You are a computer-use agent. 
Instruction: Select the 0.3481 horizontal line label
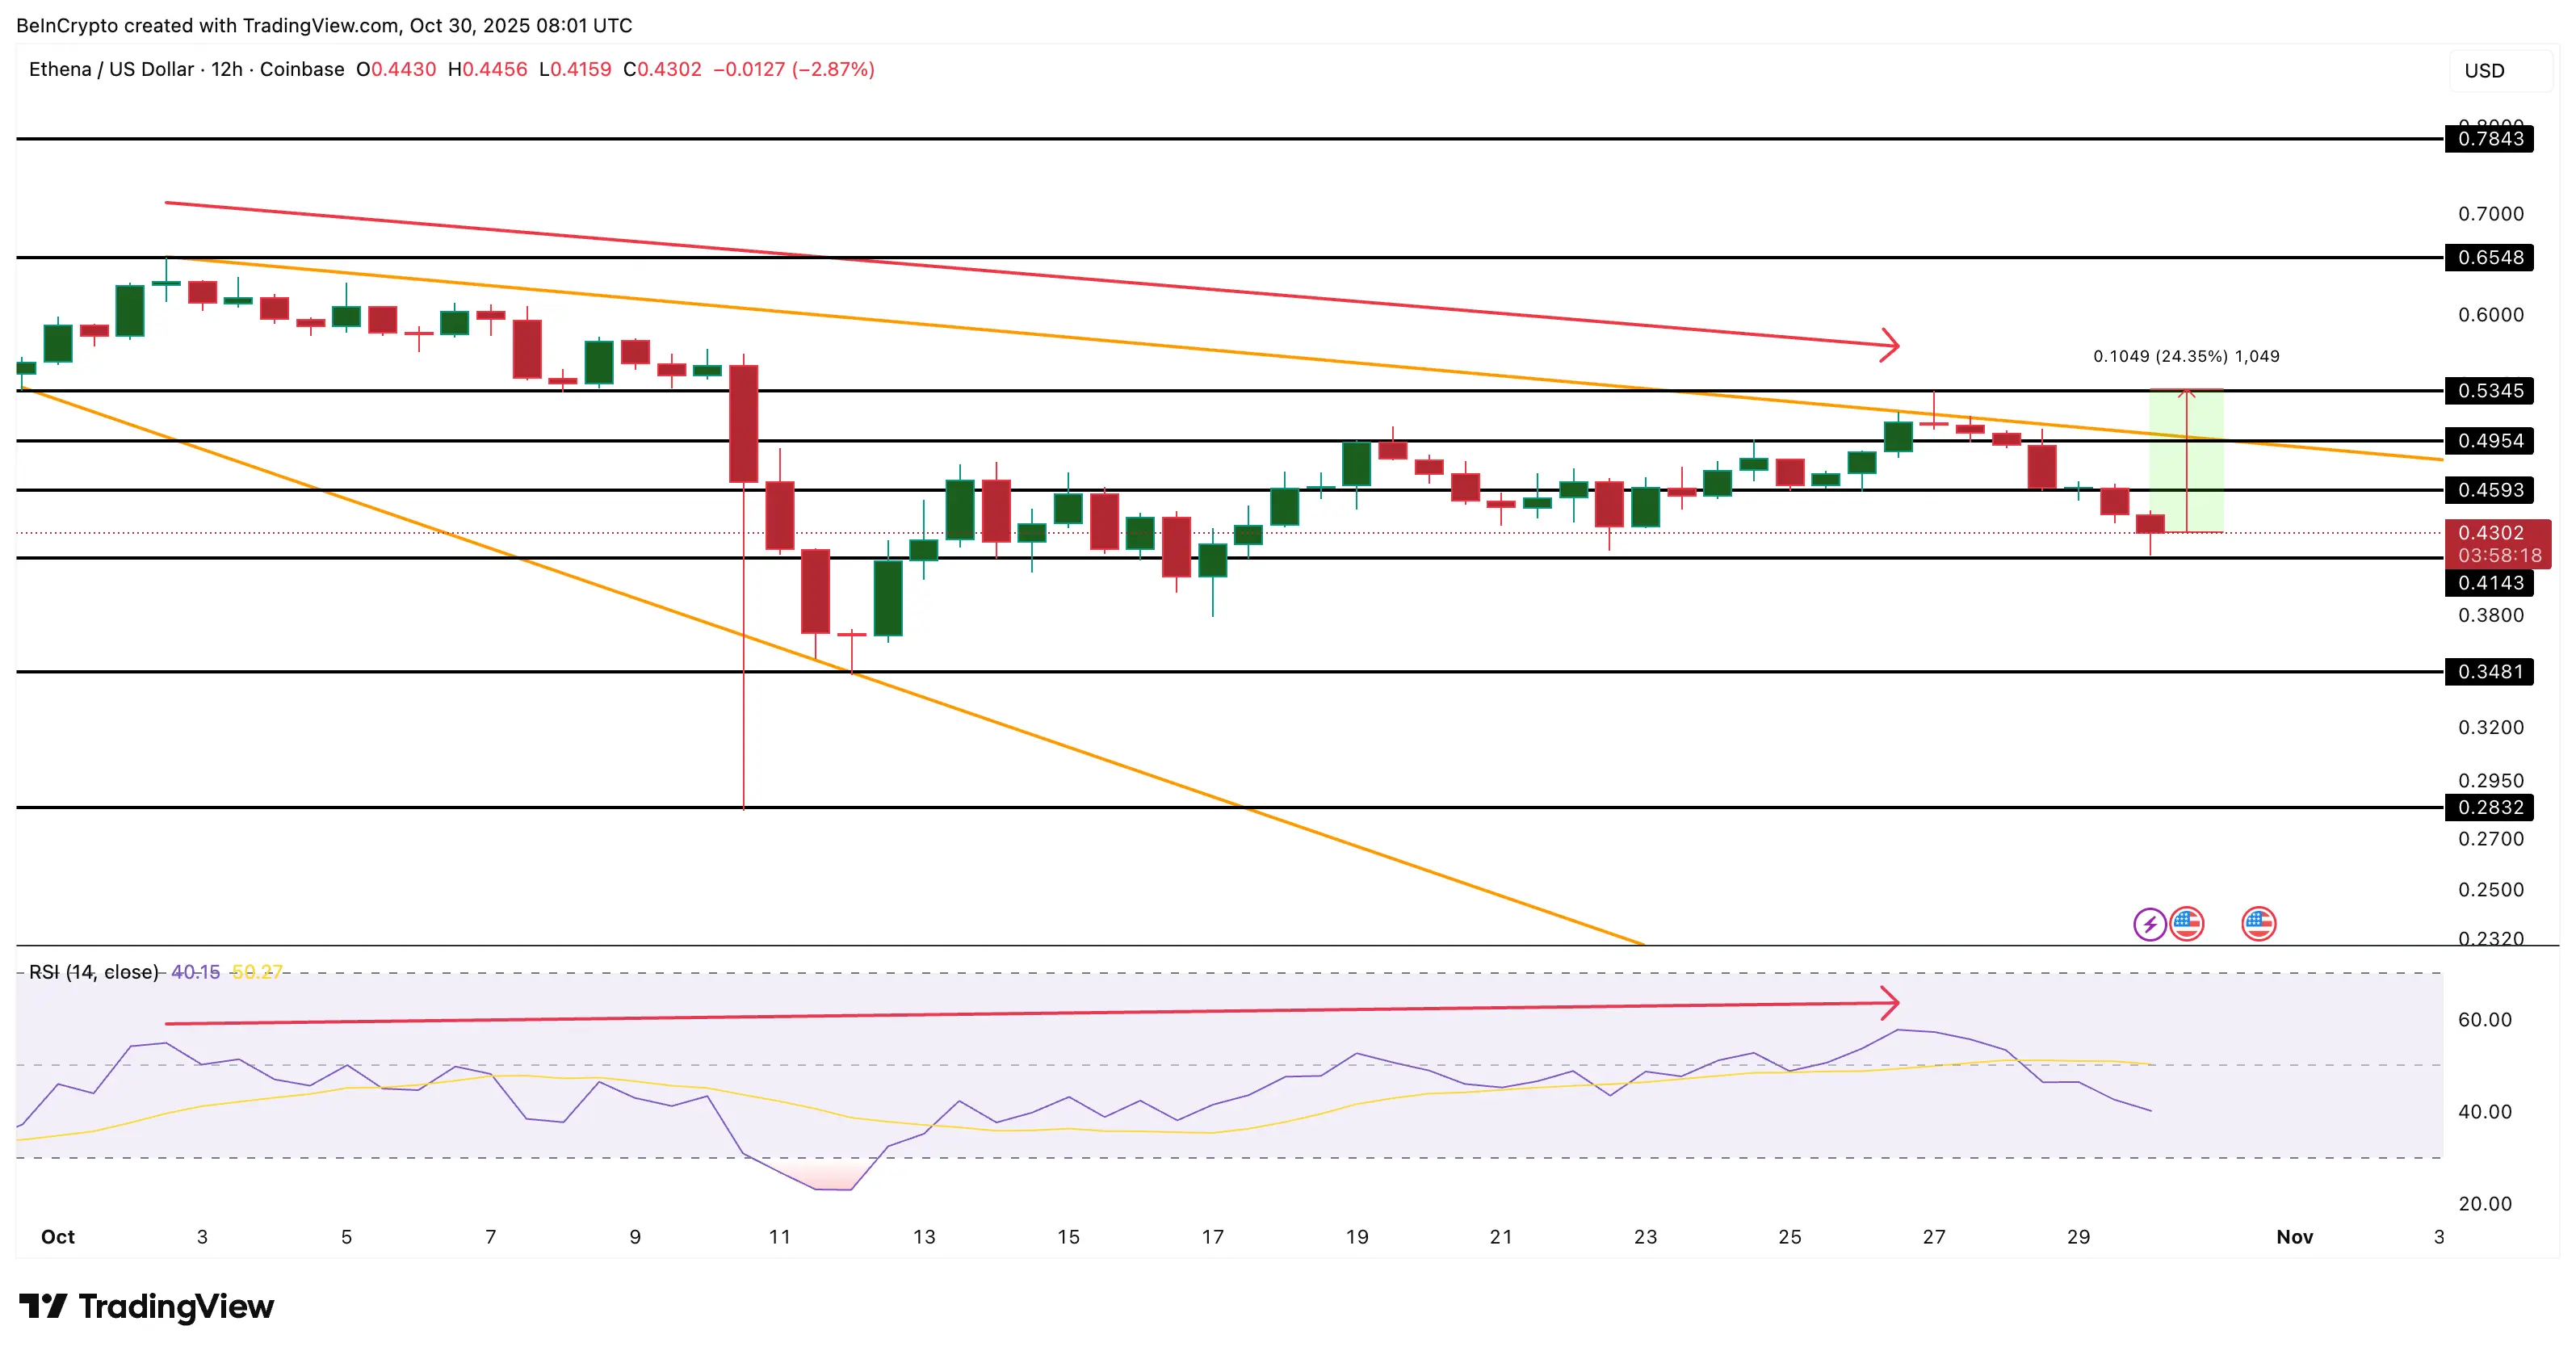pos(2490,672)
